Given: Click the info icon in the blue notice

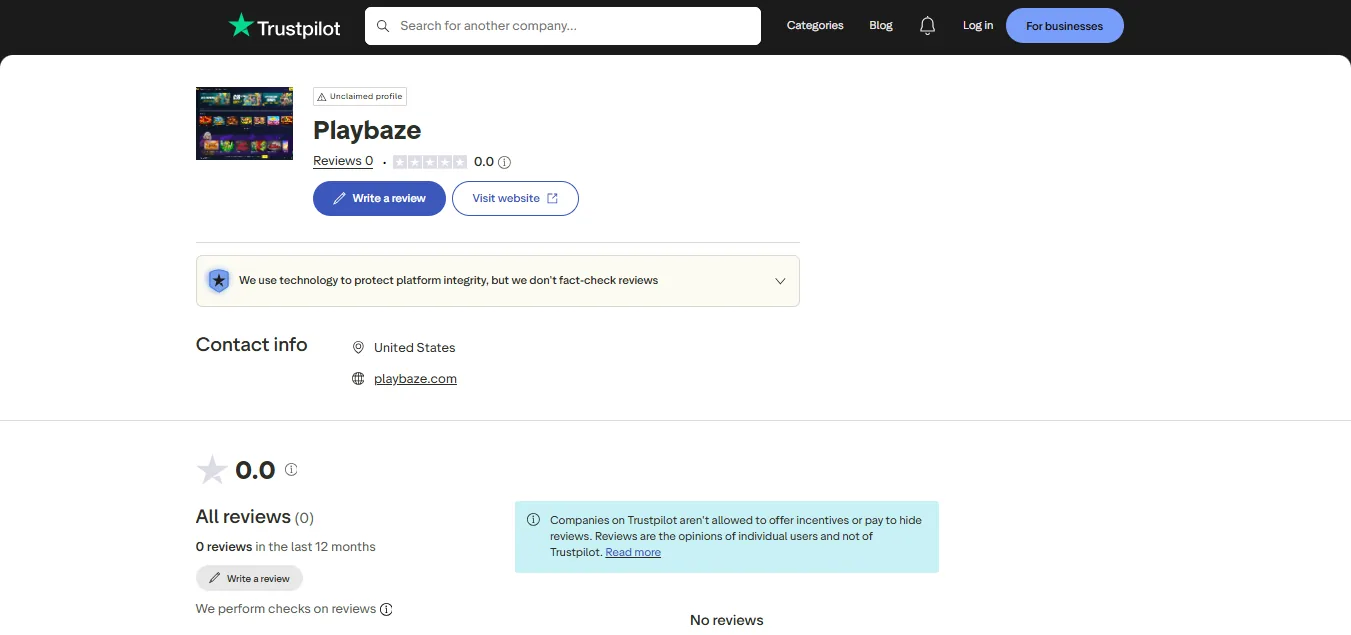Looking at the screenshot, I should pos(533,520).
